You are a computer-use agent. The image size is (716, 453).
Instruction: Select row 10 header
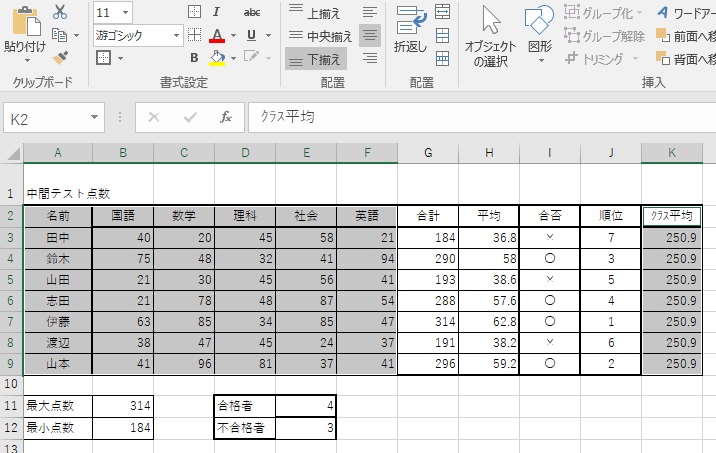click(11, 384)
